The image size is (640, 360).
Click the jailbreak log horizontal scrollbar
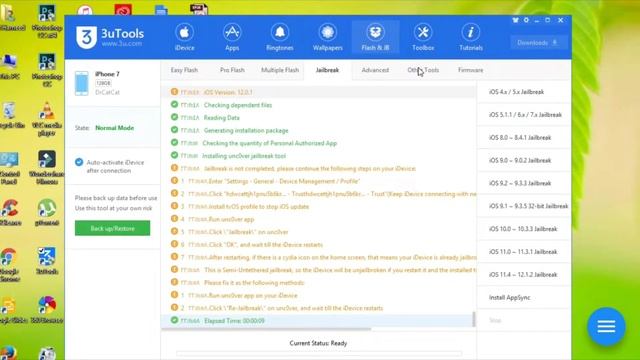pos(266,329)
